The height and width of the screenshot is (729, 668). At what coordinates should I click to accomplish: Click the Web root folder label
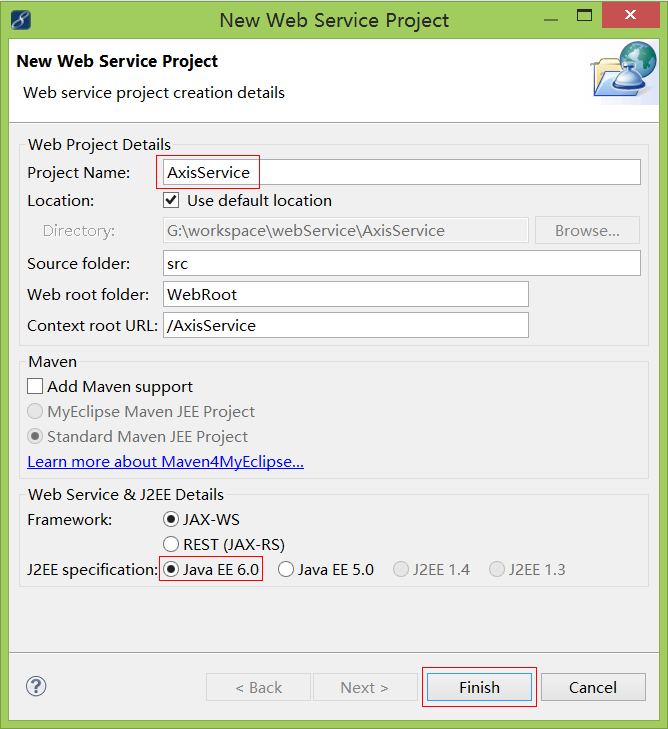pos(88,294)
